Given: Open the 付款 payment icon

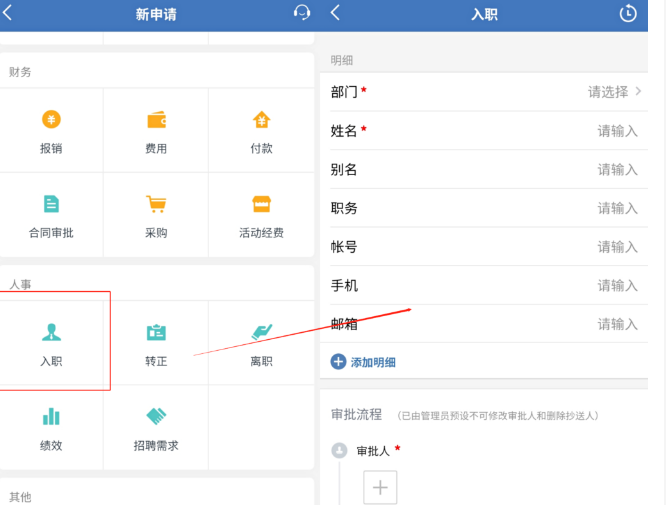Looking at the screenshot, I should (x=261, y=121).
